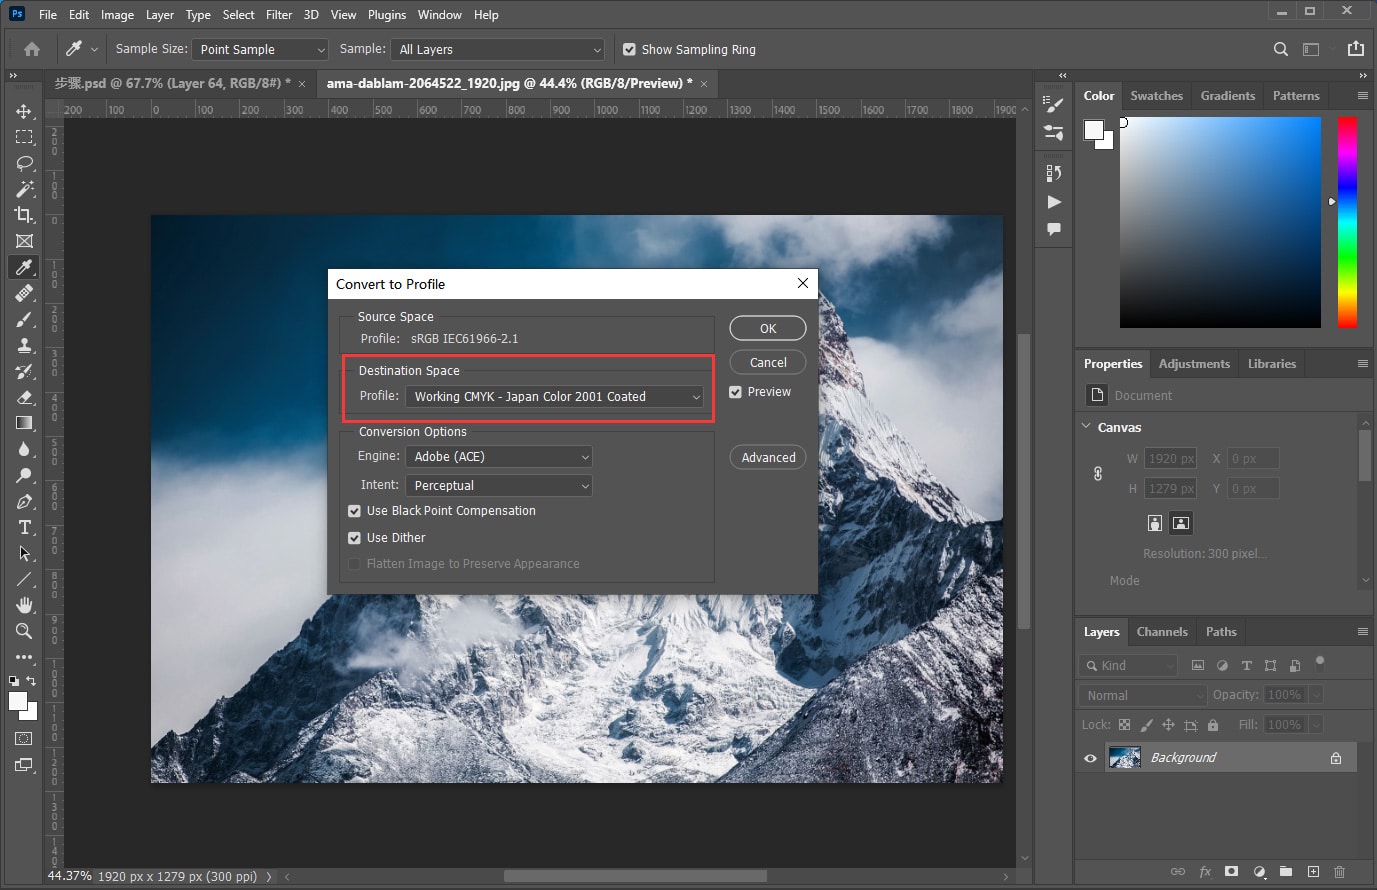Select the Rectangular Marquee tool

pyautogui.click(x=24, y=137)
